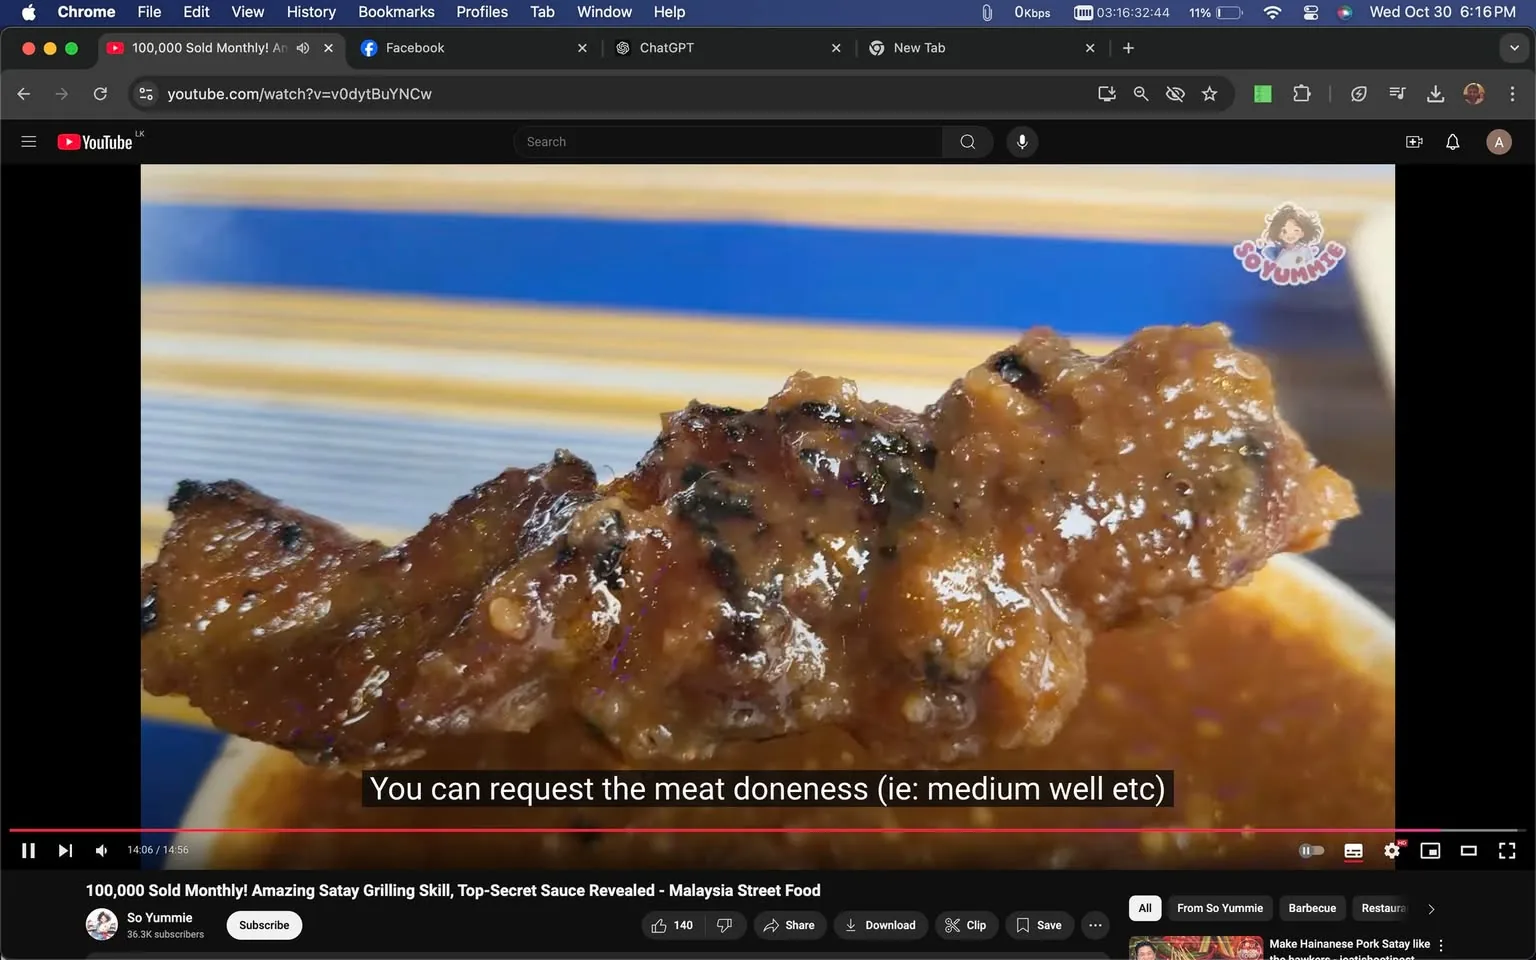Skip to the next video
This screenshot has height=960, width=1536.
tap(64, 850)
